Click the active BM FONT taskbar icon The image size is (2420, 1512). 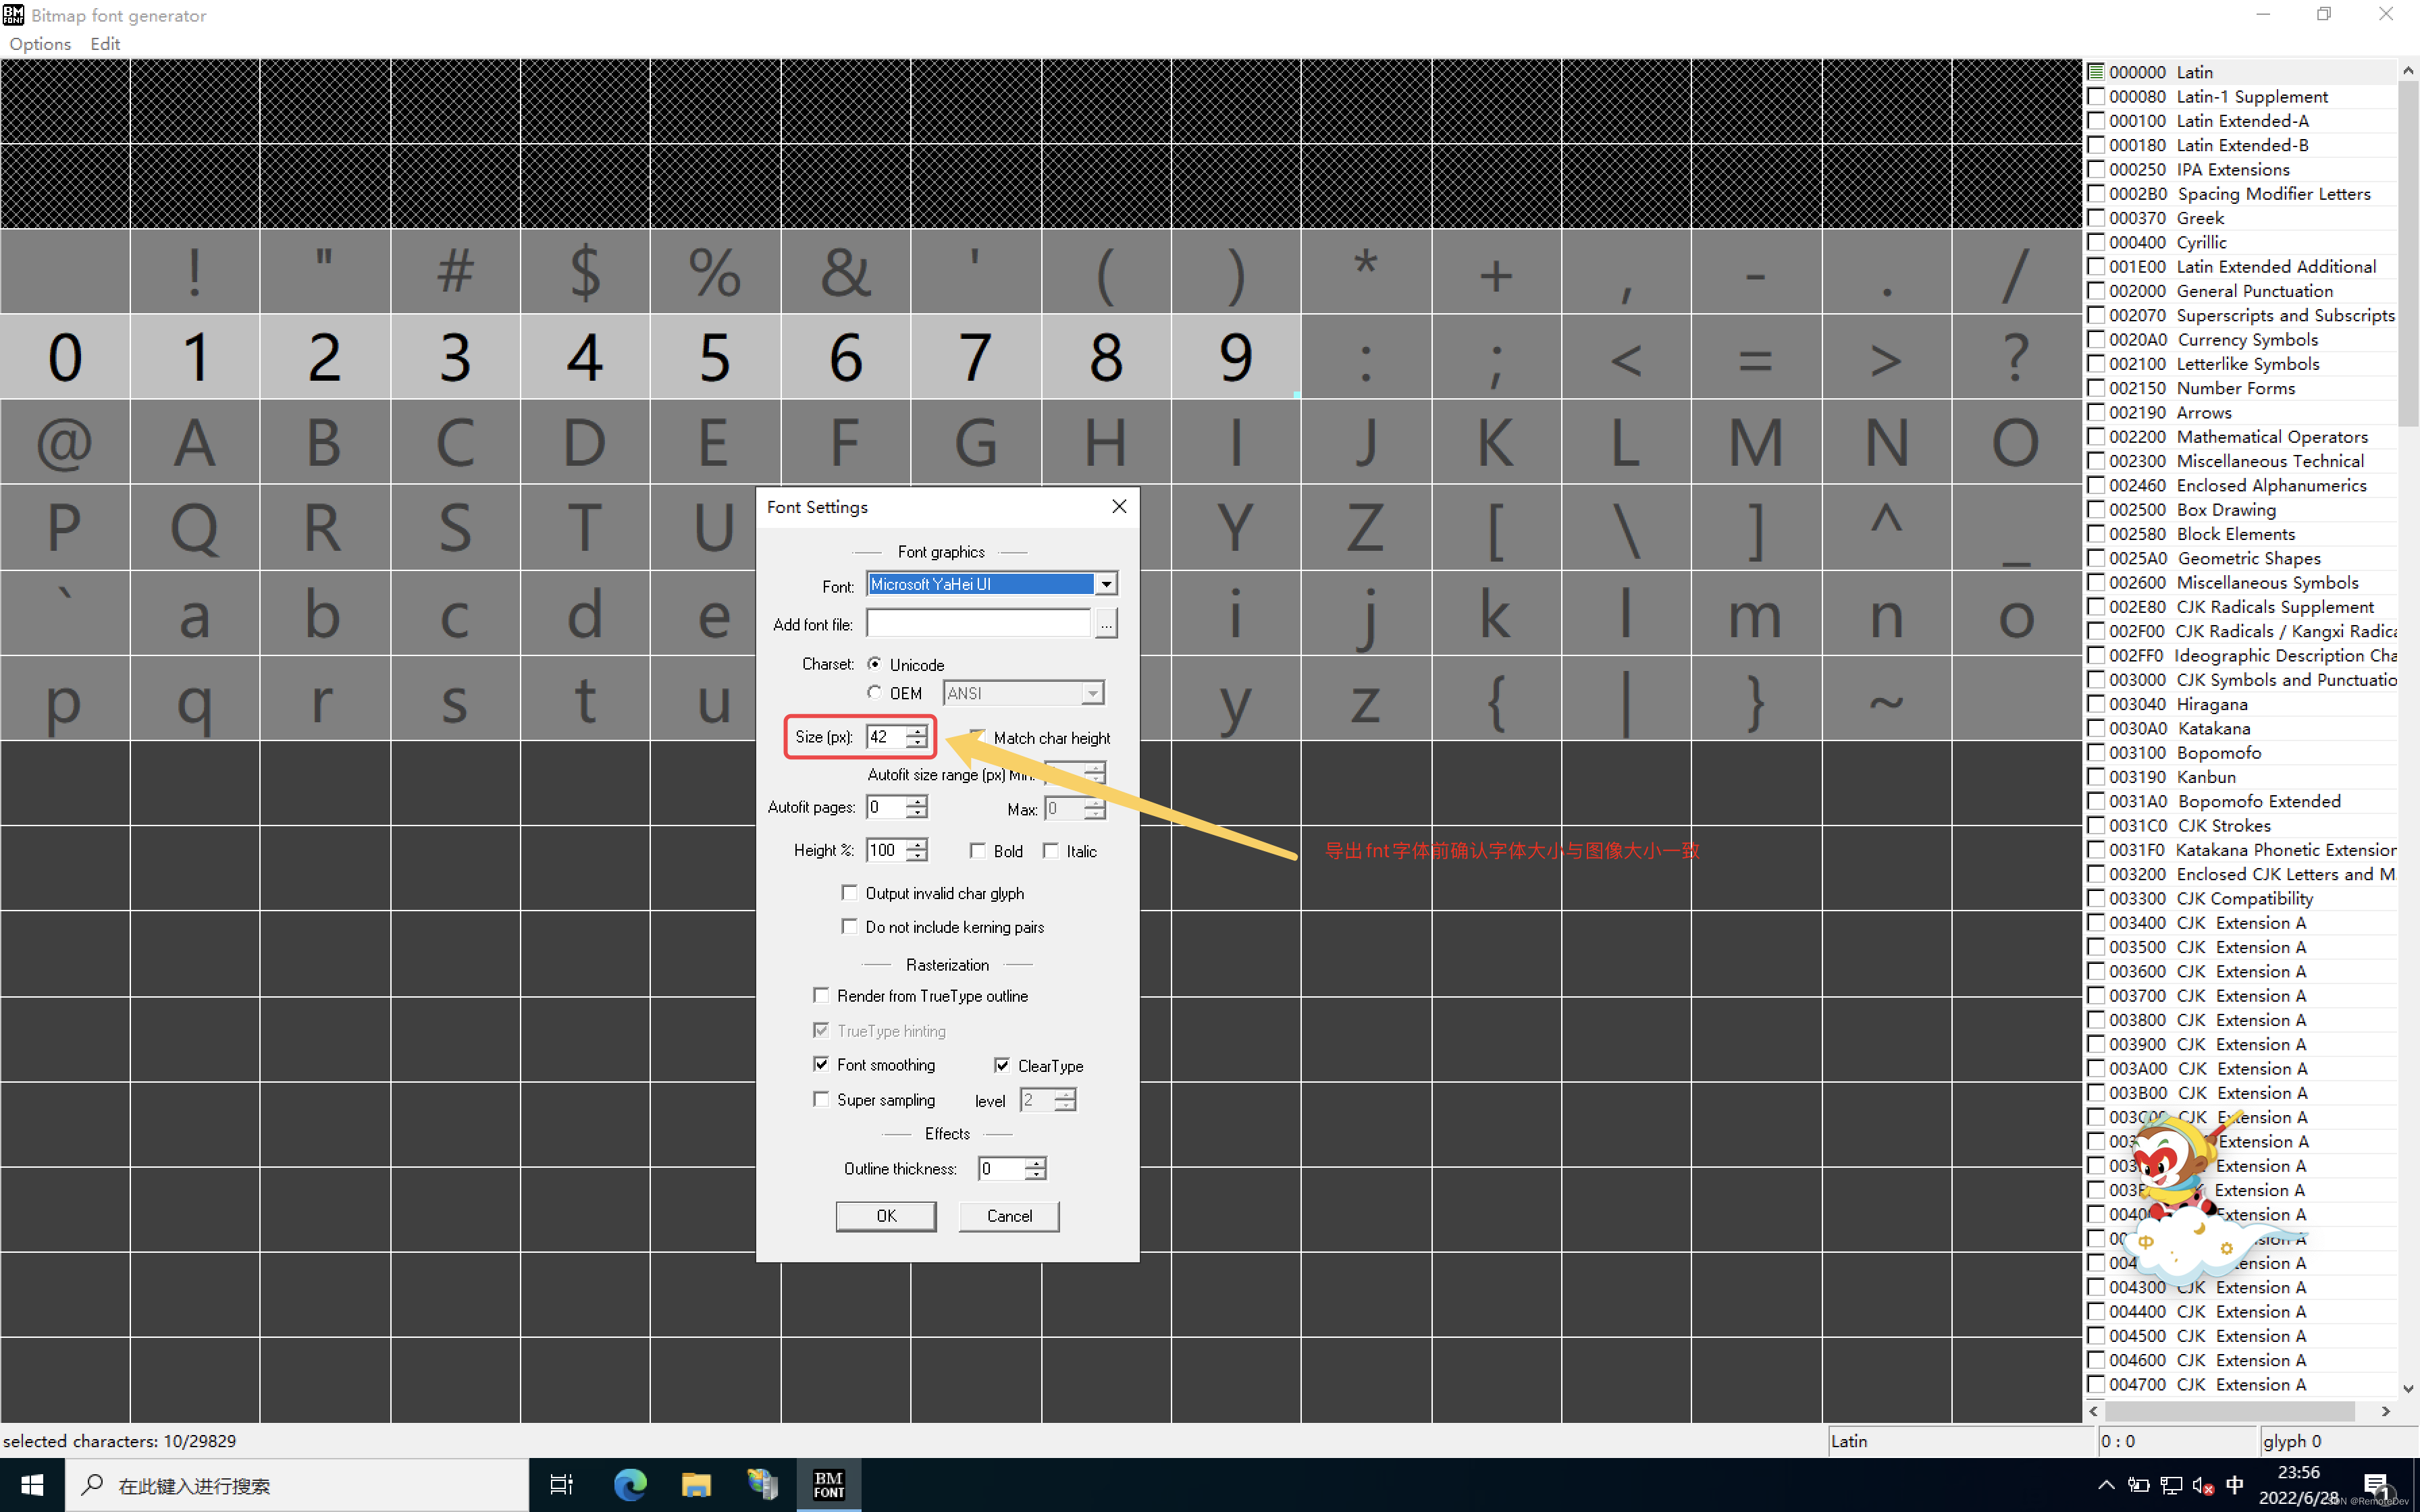pos(829,1484)
